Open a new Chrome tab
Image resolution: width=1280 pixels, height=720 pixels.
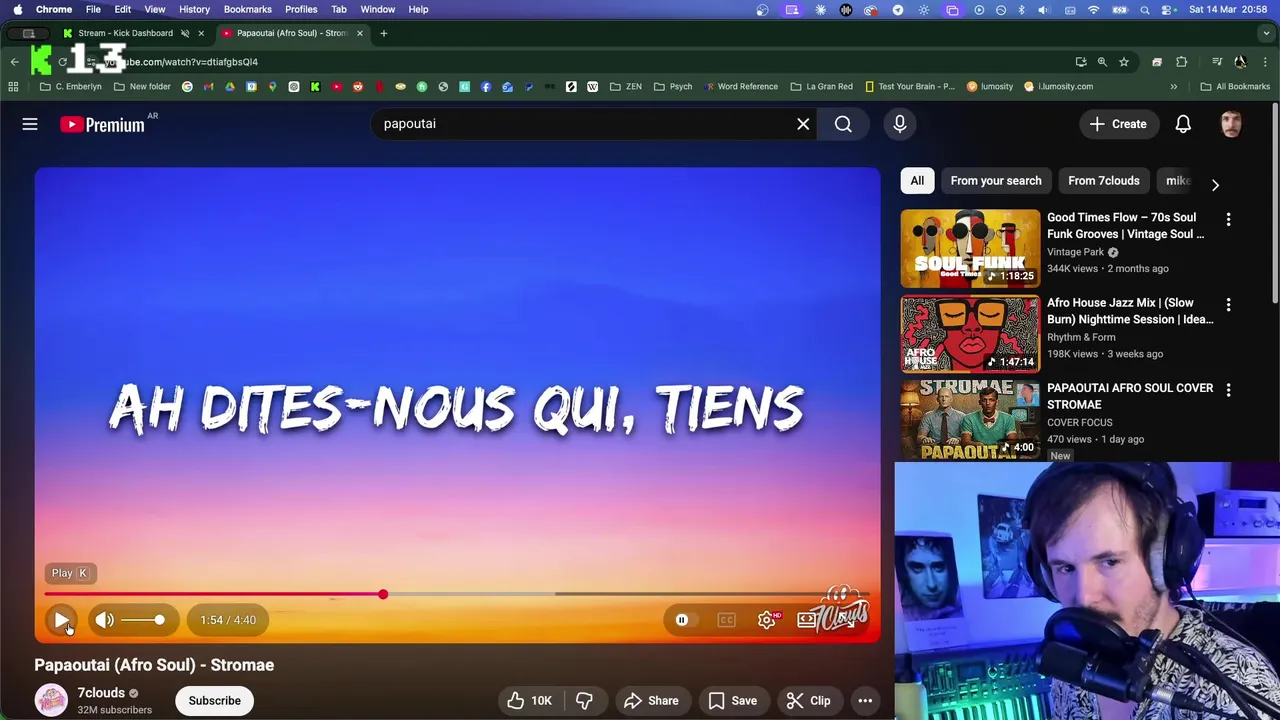[383, 33]
